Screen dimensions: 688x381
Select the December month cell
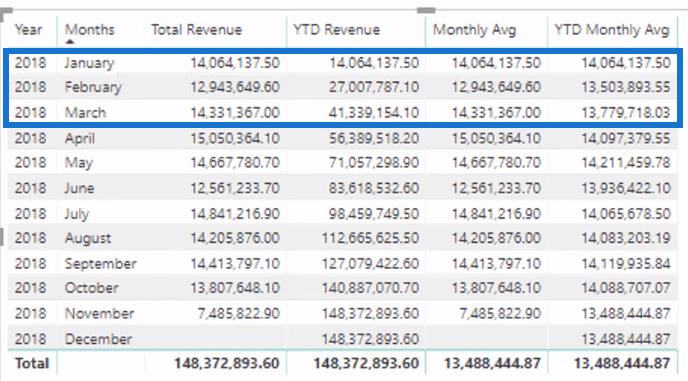click(x=98, y=339)
